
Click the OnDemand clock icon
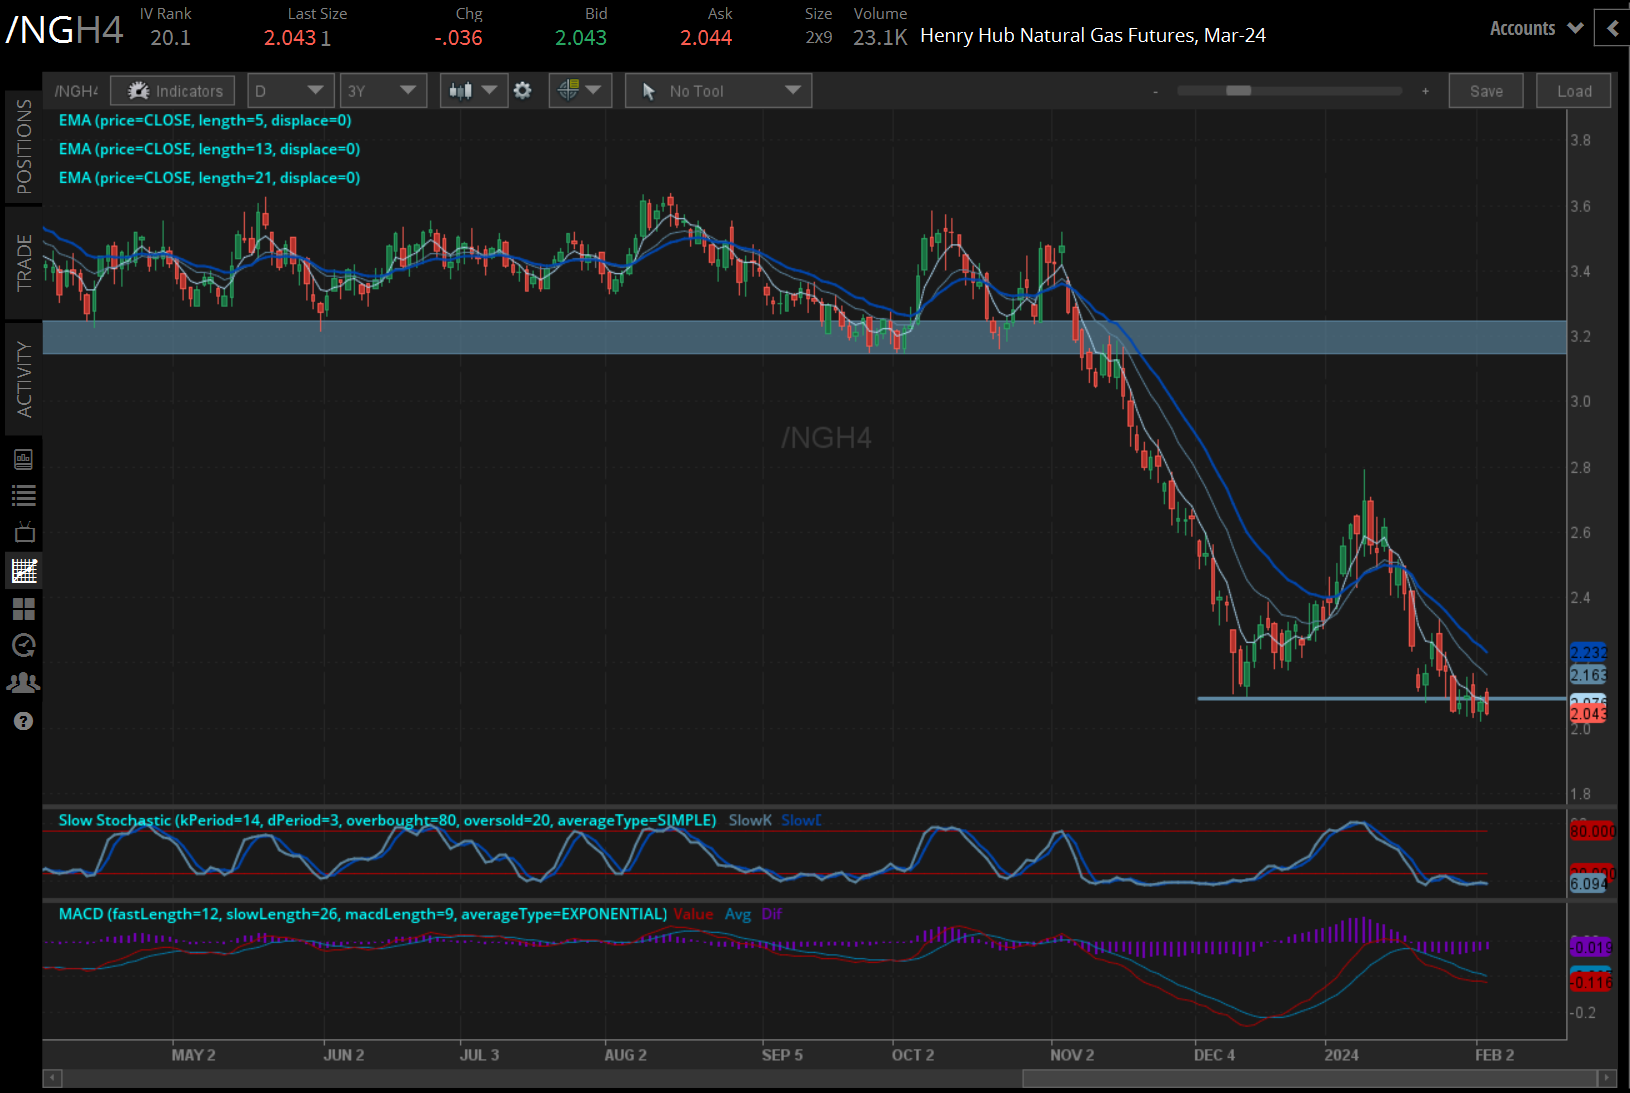point(24,645)
